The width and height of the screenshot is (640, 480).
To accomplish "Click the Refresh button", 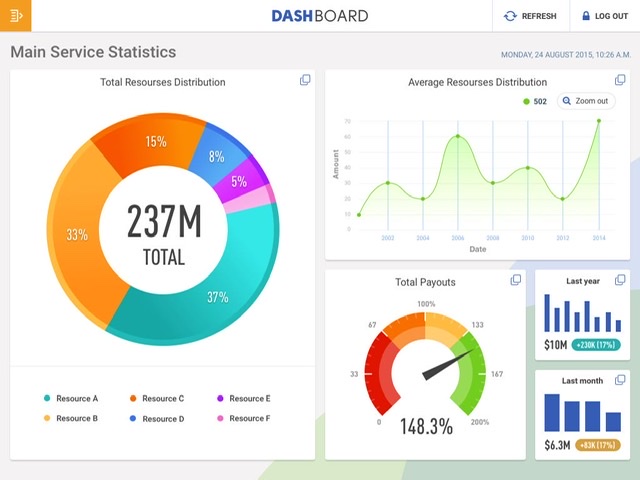I will 530,16.
